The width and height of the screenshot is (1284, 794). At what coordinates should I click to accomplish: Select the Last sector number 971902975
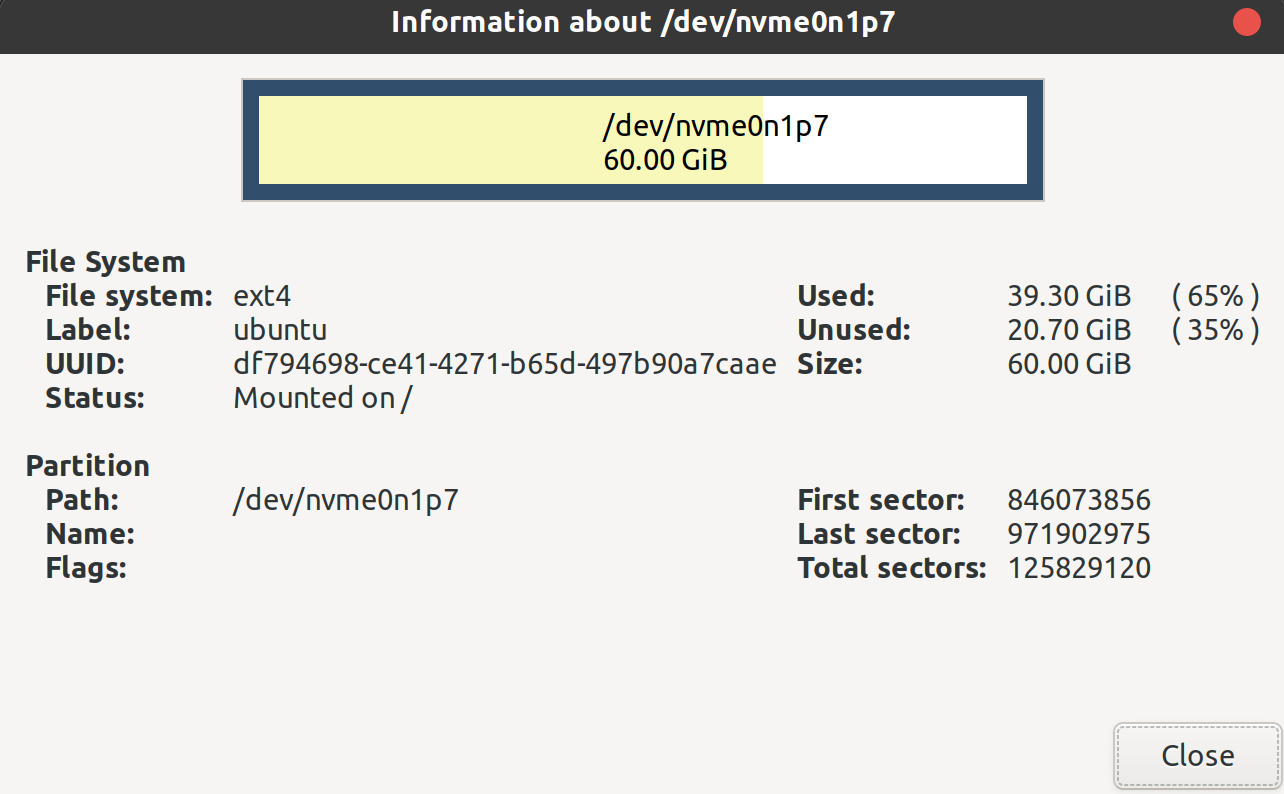tap(1079, 534)
